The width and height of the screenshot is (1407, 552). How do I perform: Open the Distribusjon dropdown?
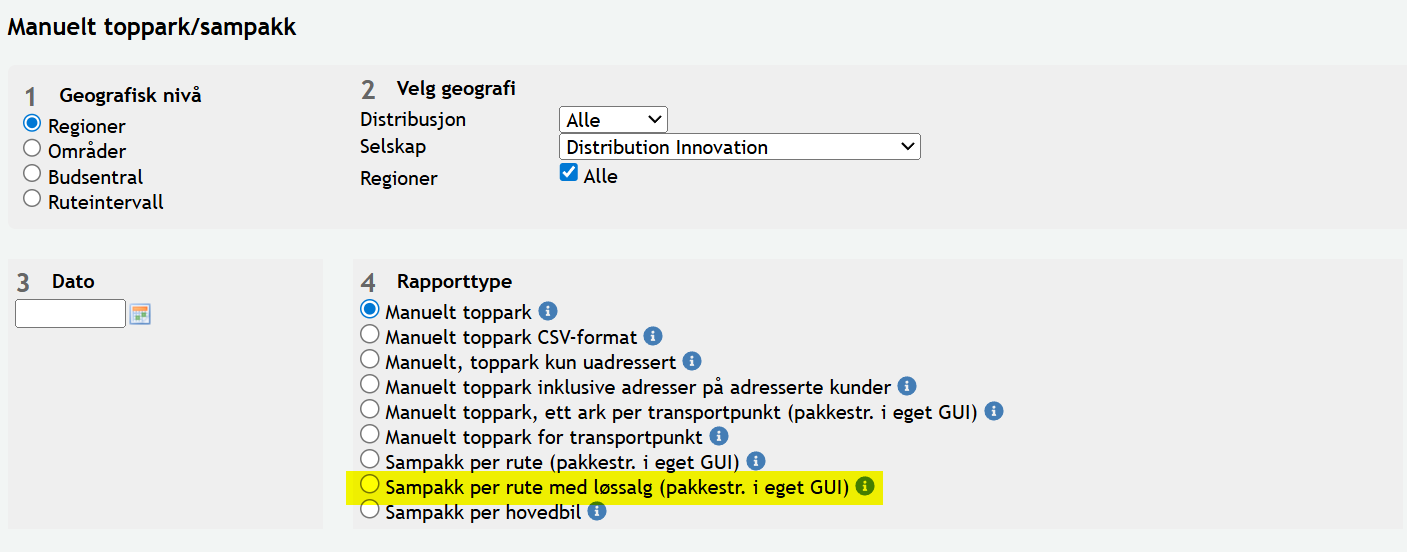(613, 120)
